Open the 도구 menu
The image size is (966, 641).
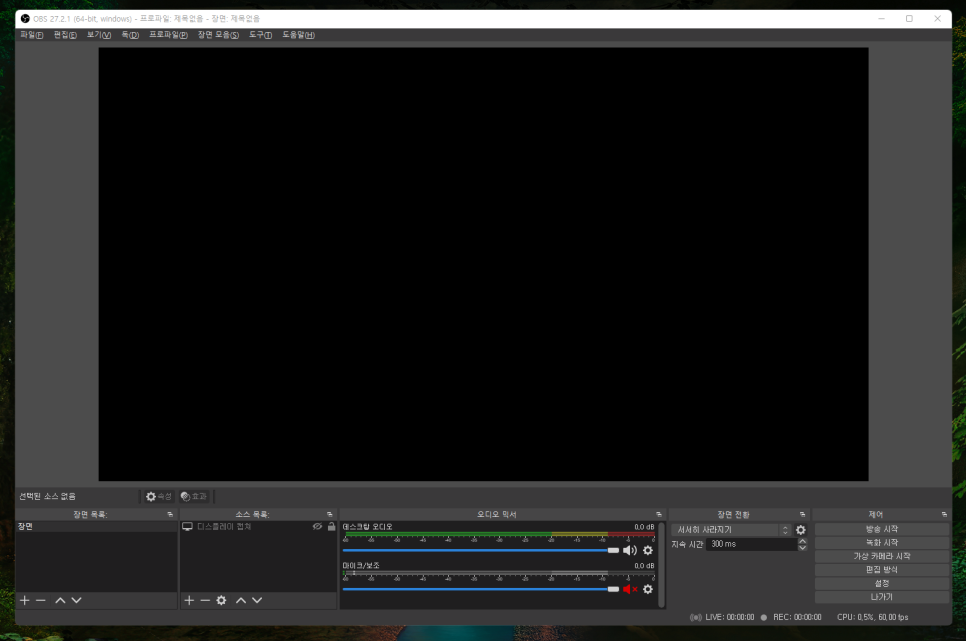point(261,35)
